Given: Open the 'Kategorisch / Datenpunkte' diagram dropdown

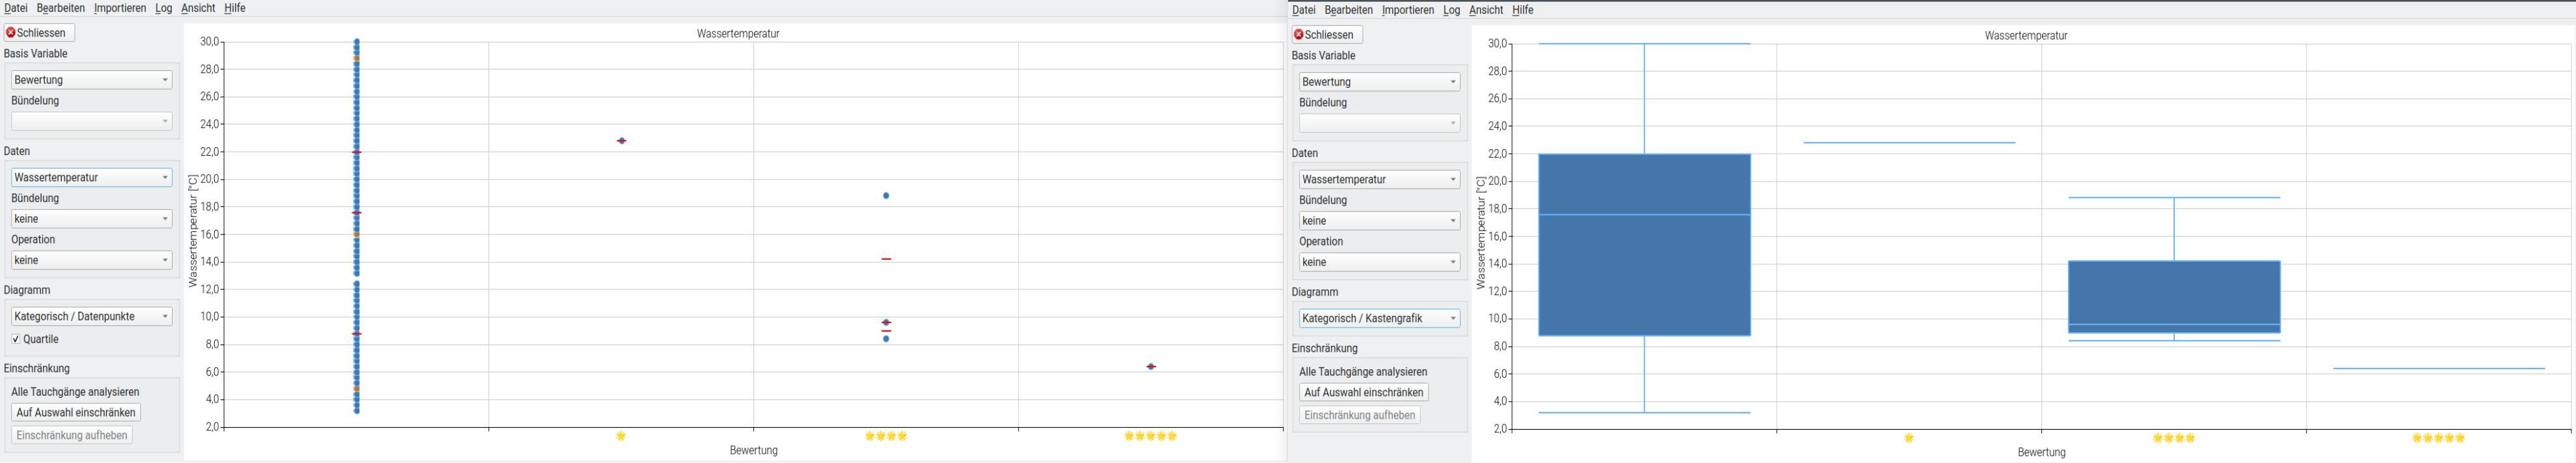Looking at the screenshot, I should click(x=91, y=317).
